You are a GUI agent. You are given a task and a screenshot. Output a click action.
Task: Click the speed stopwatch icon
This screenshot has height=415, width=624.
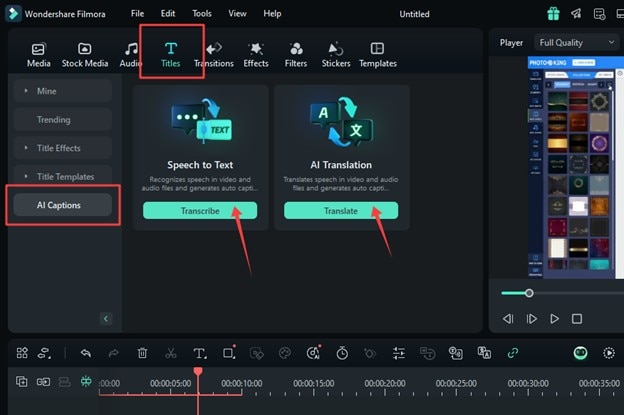click(x=342, y=353)
